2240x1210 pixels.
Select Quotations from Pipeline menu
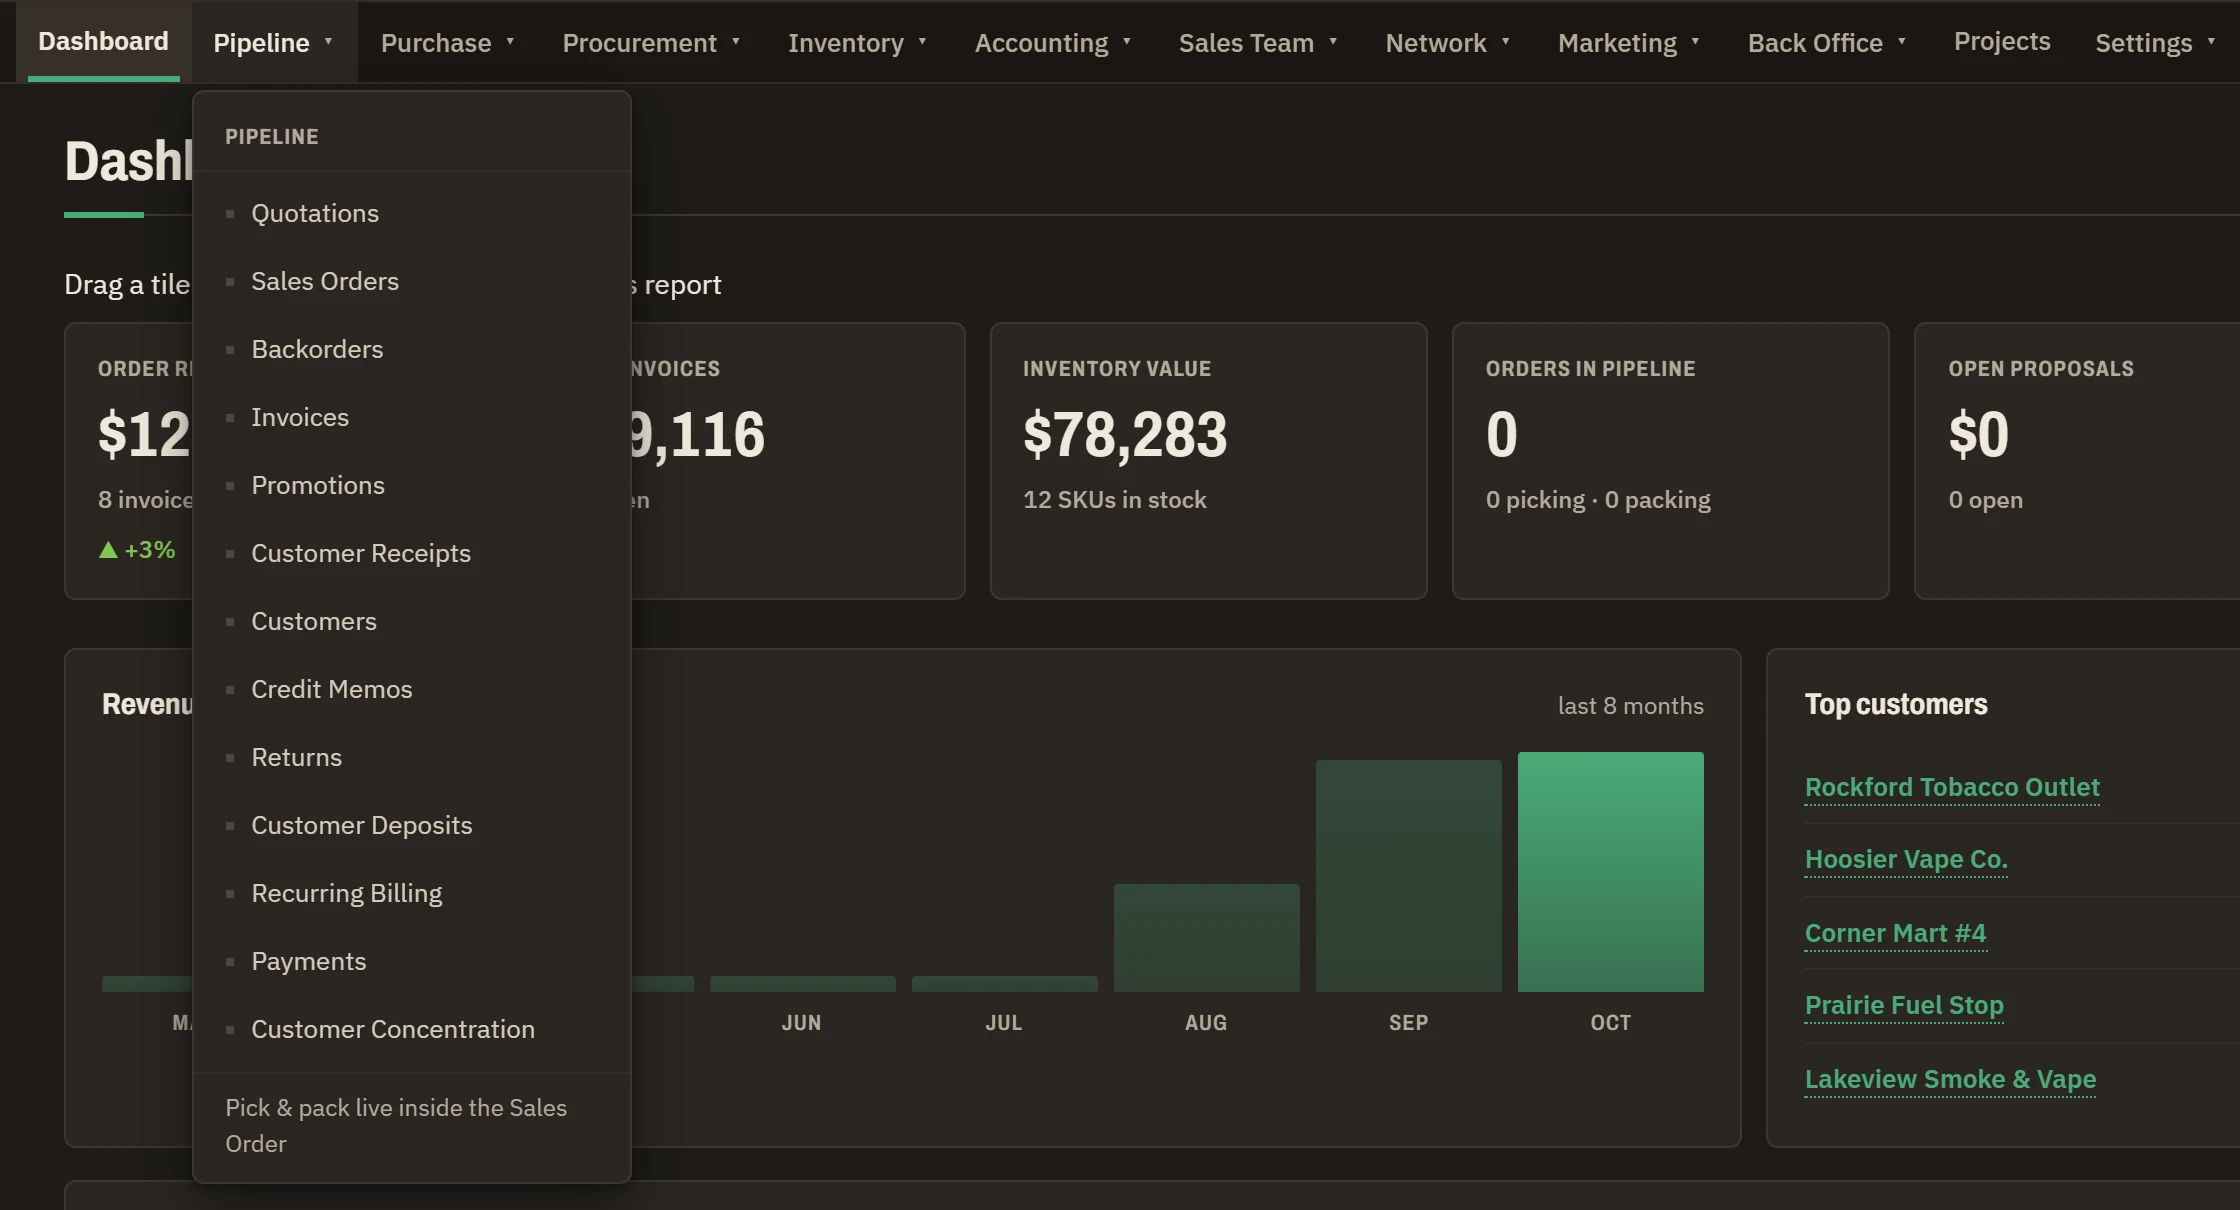(x=411, y=213)
